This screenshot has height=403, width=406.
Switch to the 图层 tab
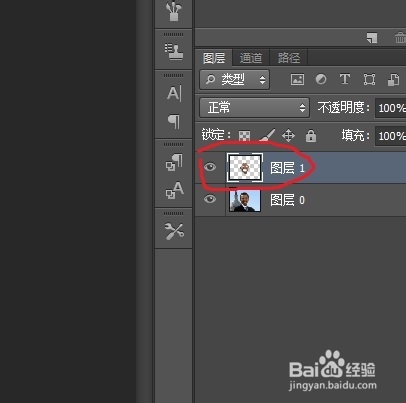[x=214, y=58]
